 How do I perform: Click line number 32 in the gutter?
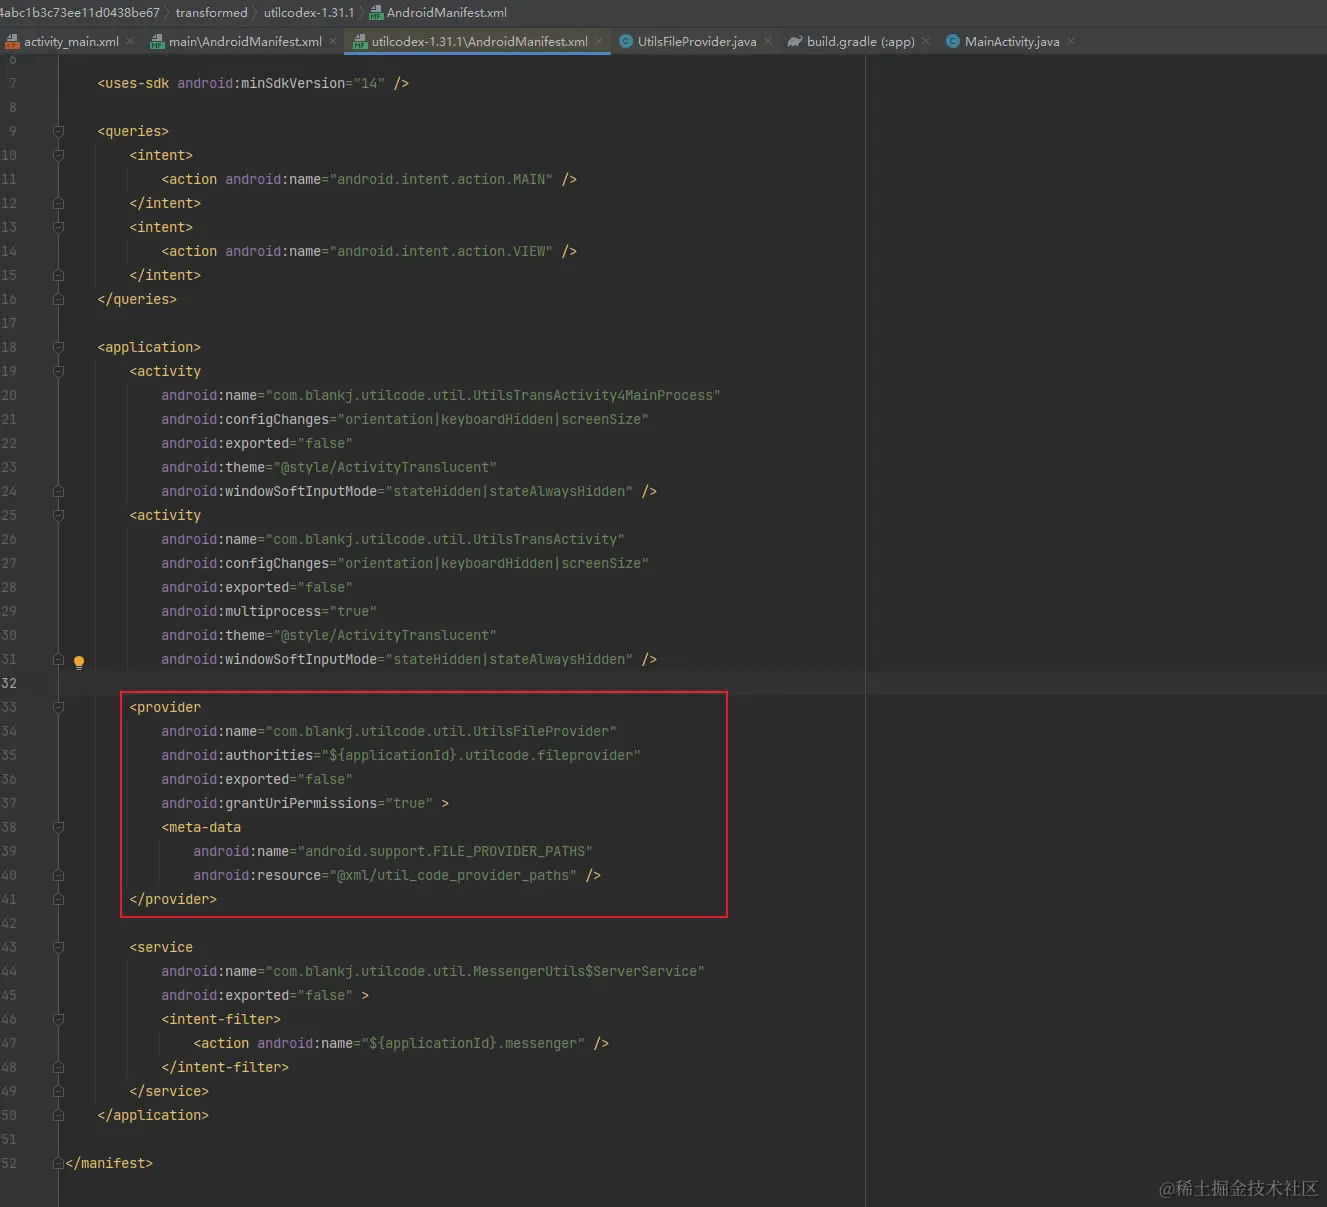(x=9, y=683)
